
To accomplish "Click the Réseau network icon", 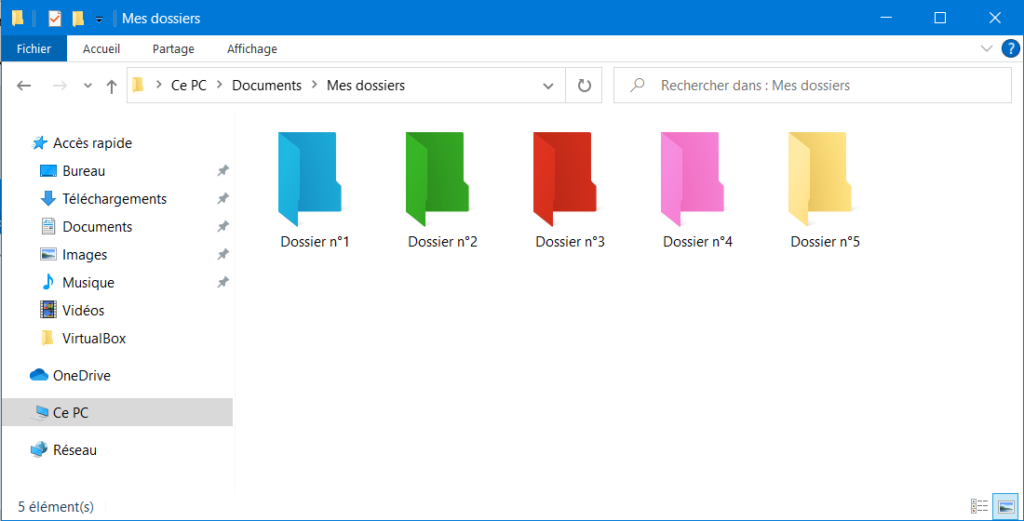I will (39, 450).
